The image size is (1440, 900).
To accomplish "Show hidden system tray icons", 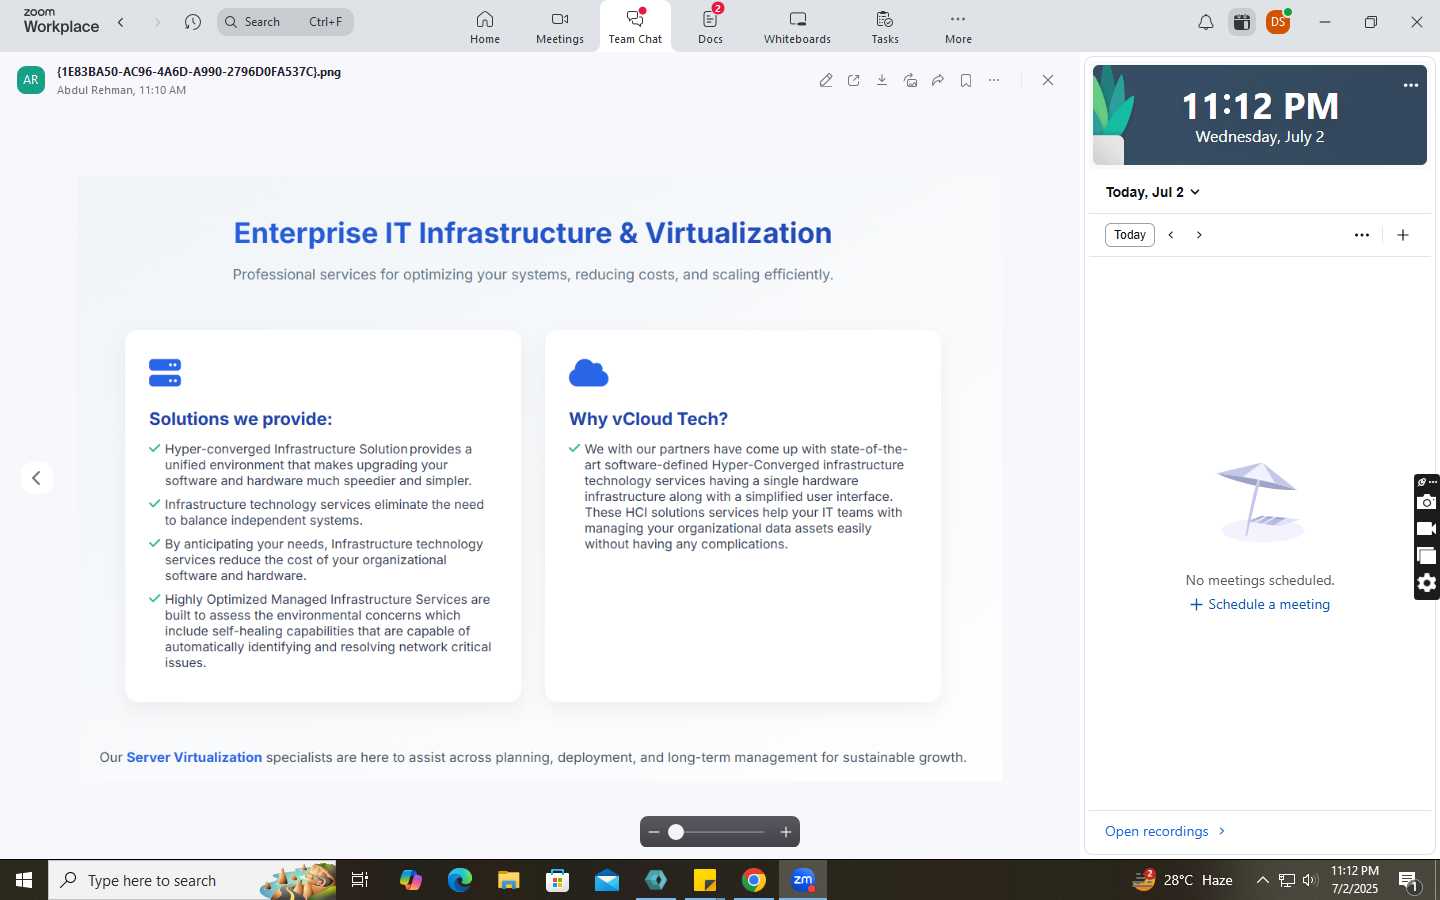I will [x=1262, y=880].
